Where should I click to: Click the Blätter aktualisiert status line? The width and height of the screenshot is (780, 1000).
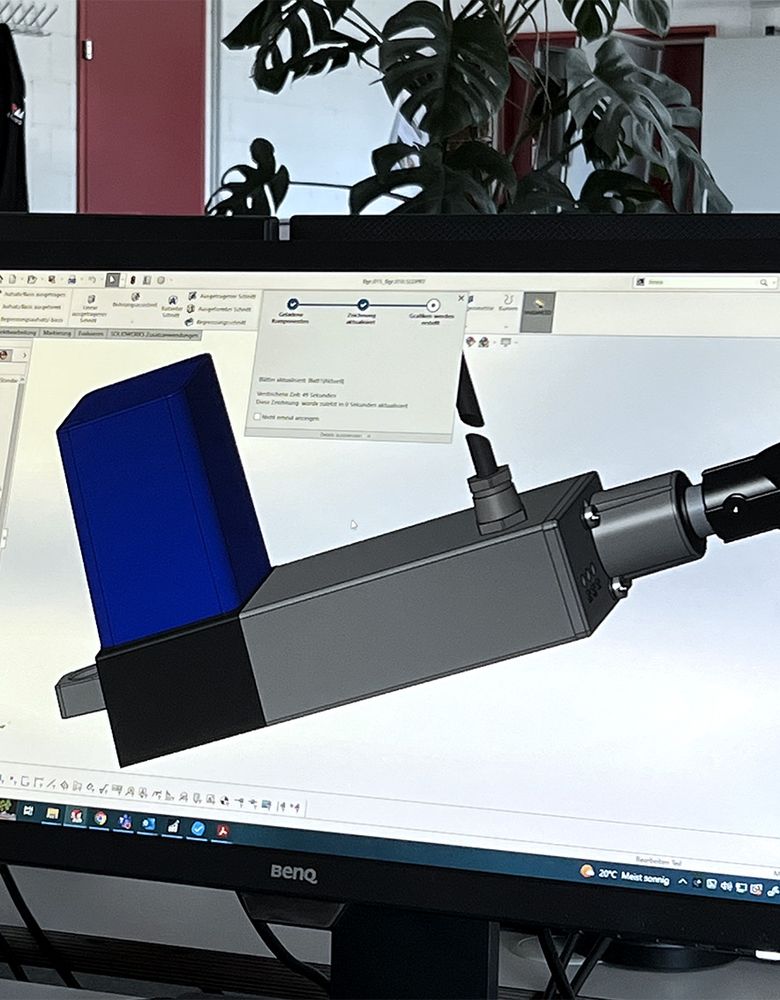[x=300, y=381]
